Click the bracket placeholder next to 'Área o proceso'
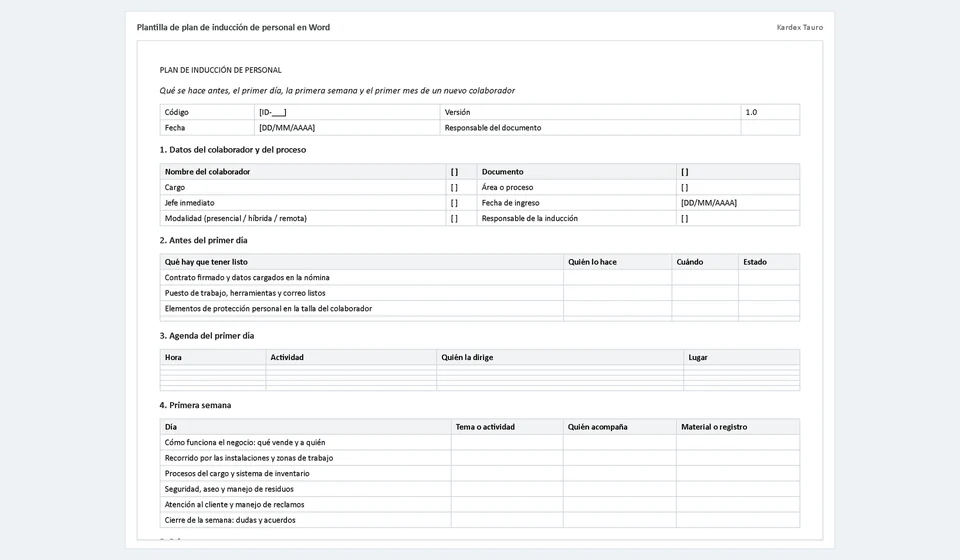 [684, 187]
